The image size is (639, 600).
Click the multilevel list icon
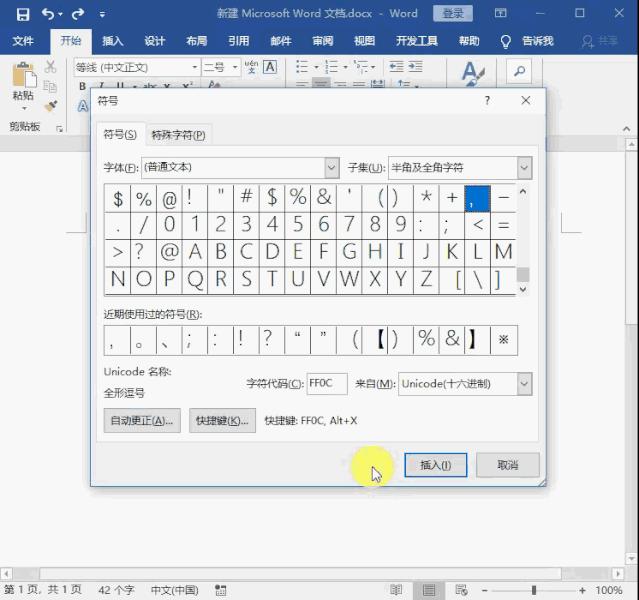coord(361,66)
